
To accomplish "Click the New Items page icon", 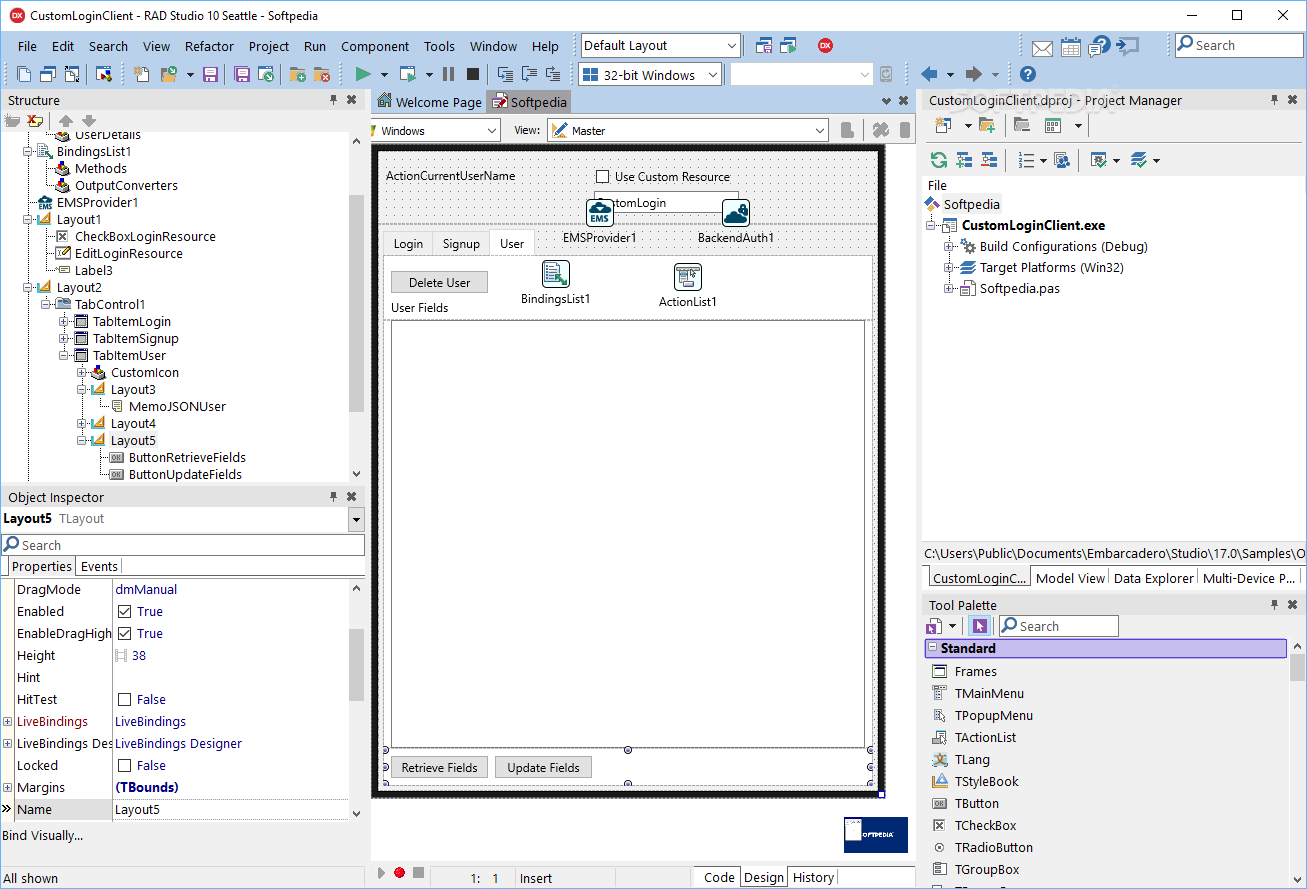I will pos(141,74).
